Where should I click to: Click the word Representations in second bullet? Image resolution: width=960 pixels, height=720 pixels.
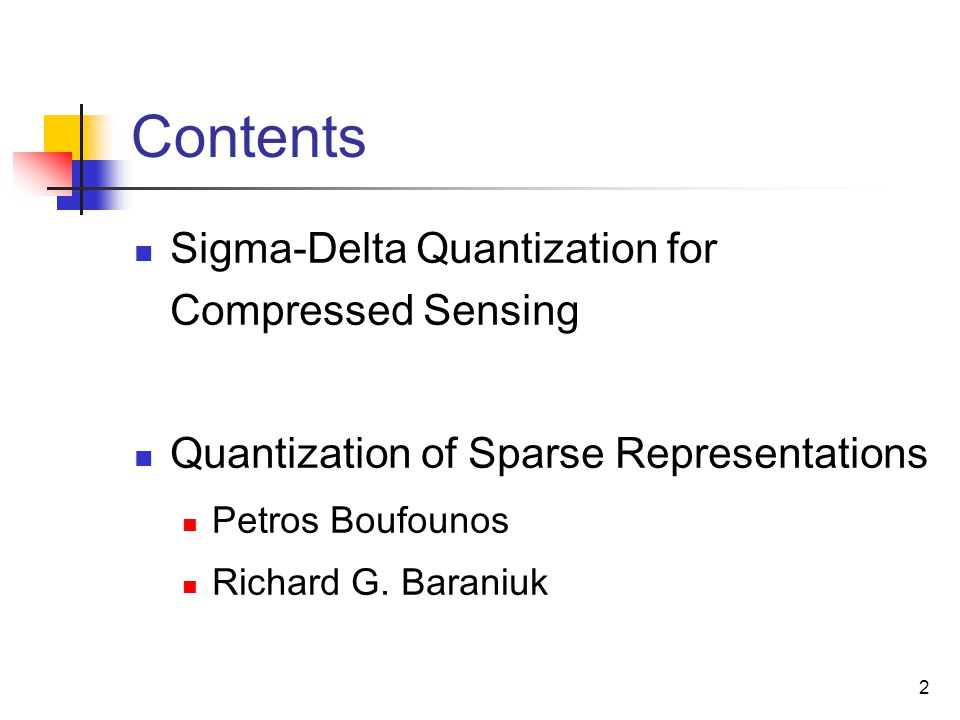(771, 454)
